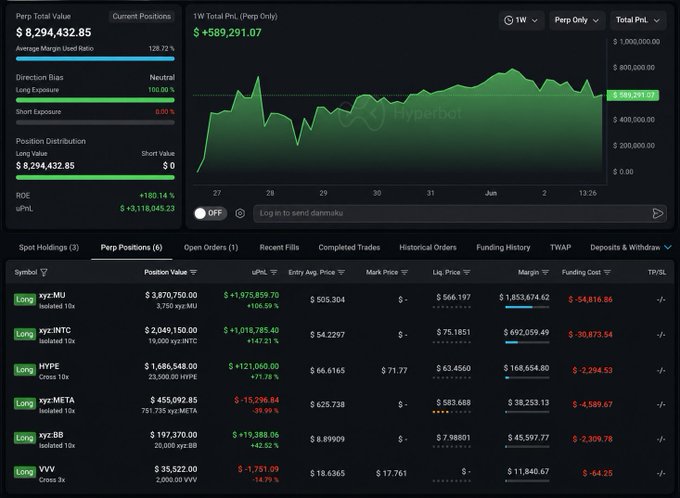Image resolution: width=680 pixels, height=498 pixels.
Task: Click the +180.14 % ROE value
Action: 157,196
